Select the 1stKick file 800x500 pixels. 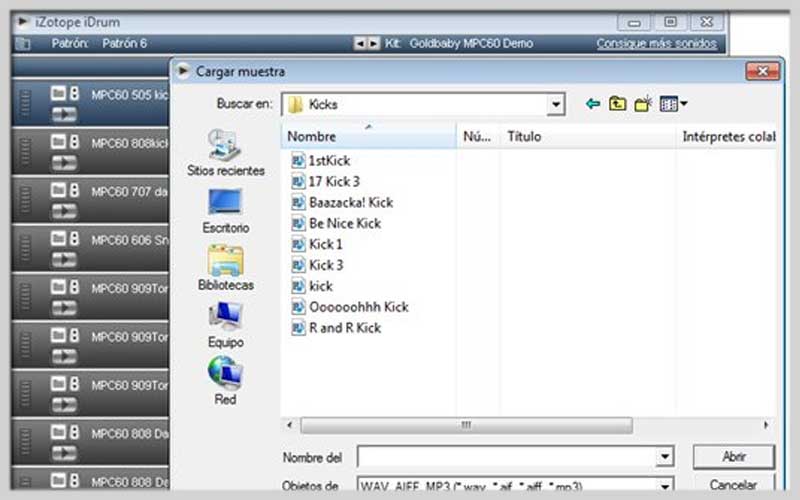(x=320, y=161)
